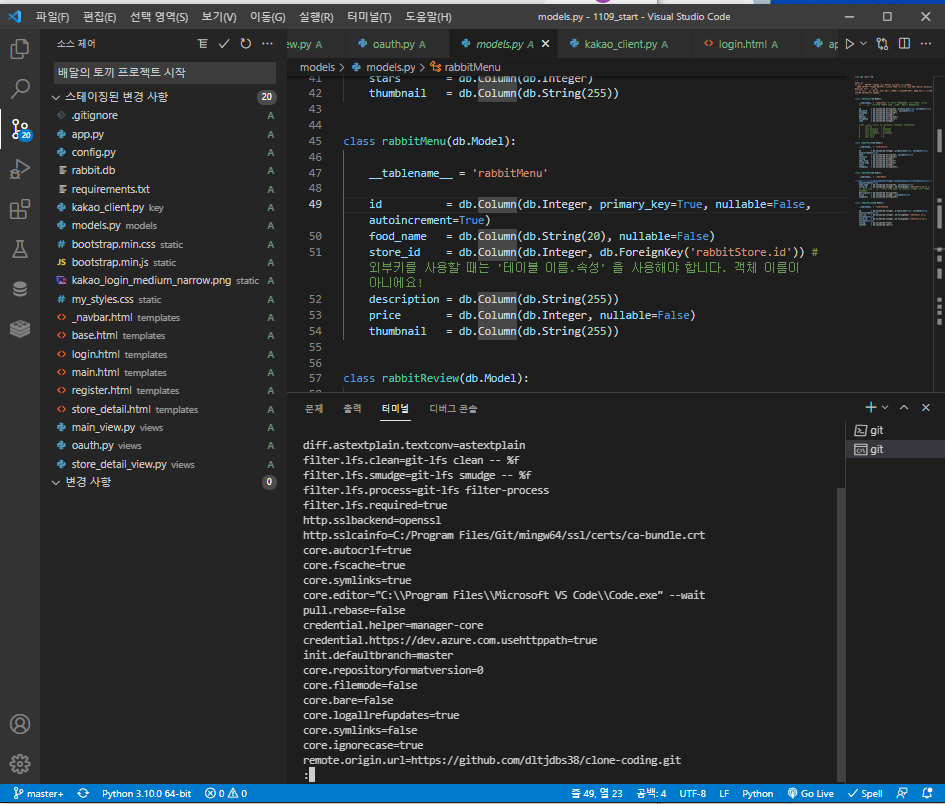The width and height of the screenshot is (945, 804).
Task: Open errors and warnings status item
Action: coord(226,793)
